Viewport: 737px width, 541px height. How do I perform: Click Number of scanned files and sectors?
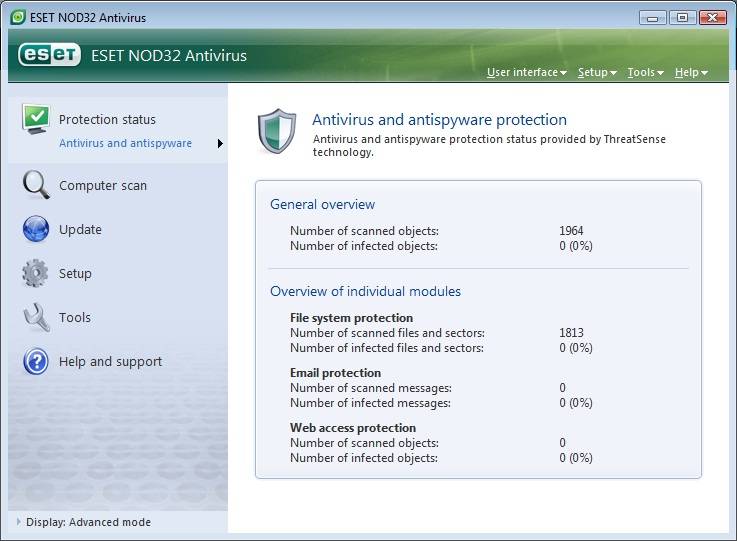pyautogui.click(x=387, y=333)
